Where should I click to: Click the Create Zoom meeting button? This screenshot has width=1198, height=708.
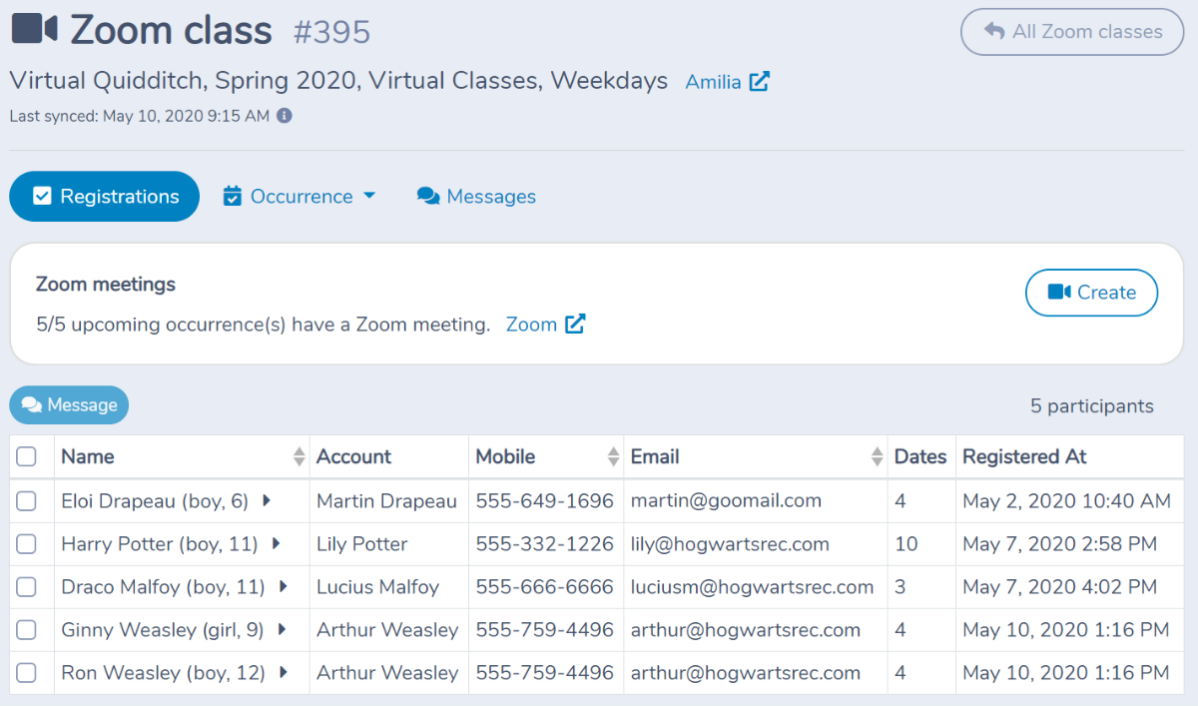click(x=1092, y=293)
